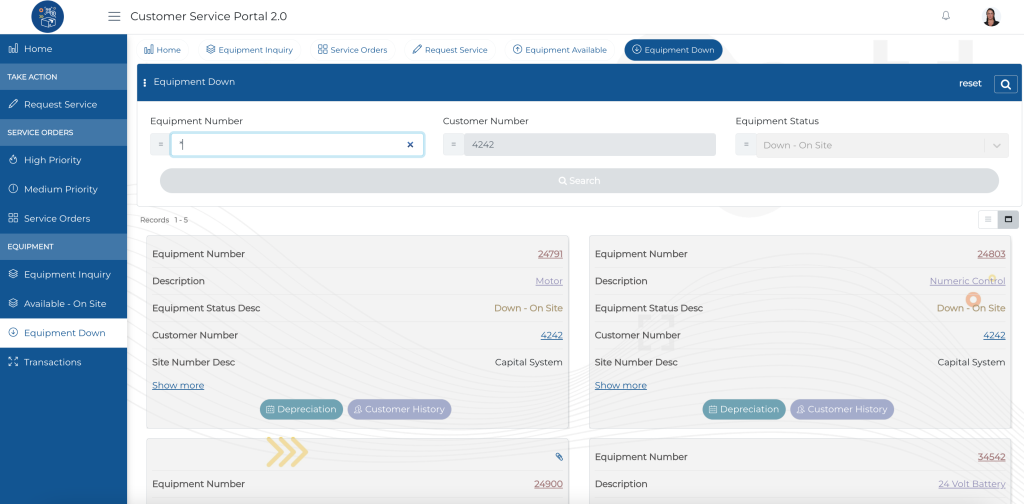Clear the Equipment Number field
Screen dimensions: 1024x504
[x=410, y=145]
